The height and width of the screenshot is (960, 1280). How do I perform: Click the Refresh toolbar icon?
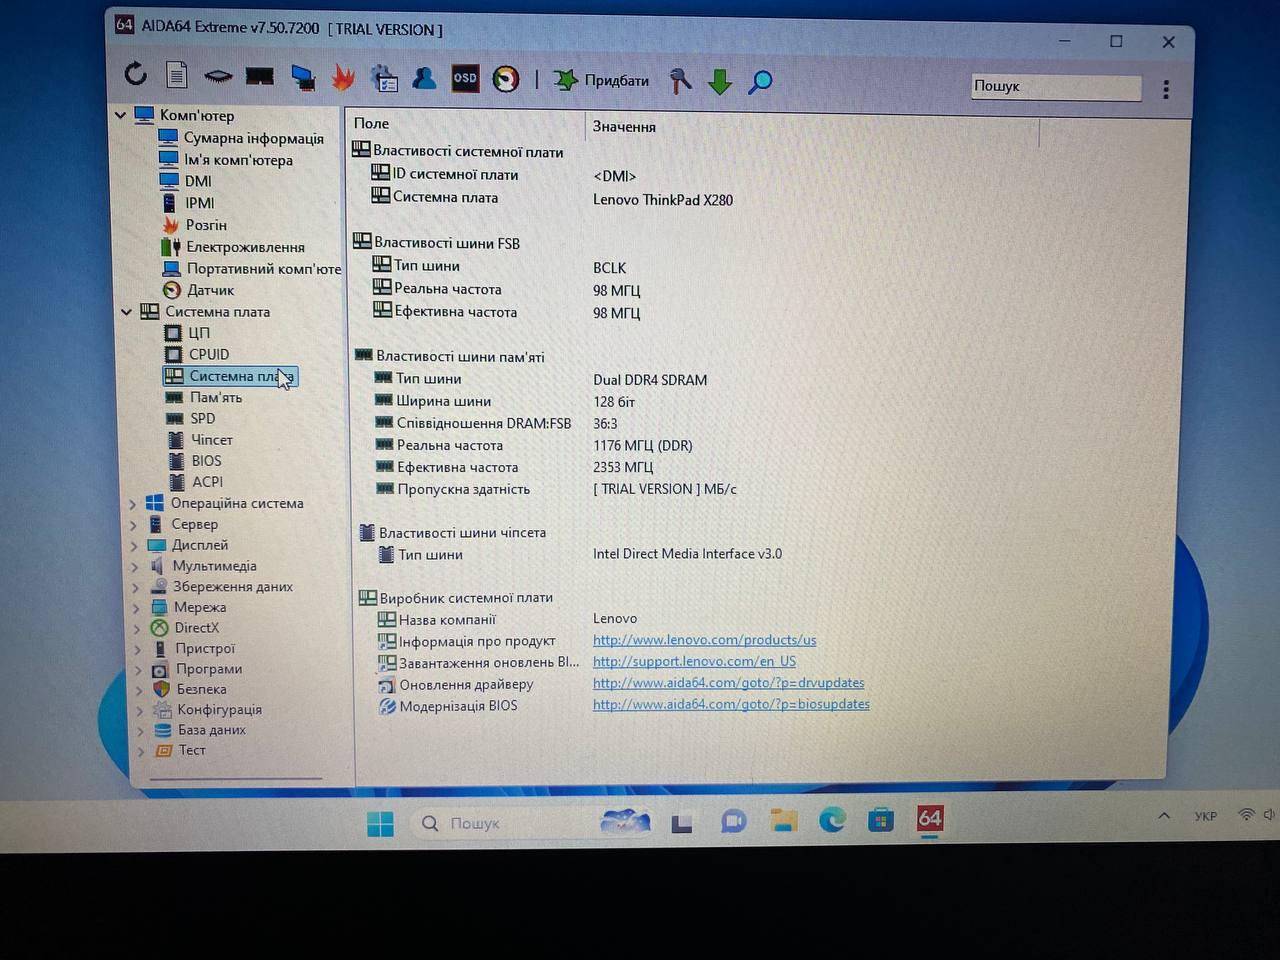pyautogui.click(x=136, y=73)
